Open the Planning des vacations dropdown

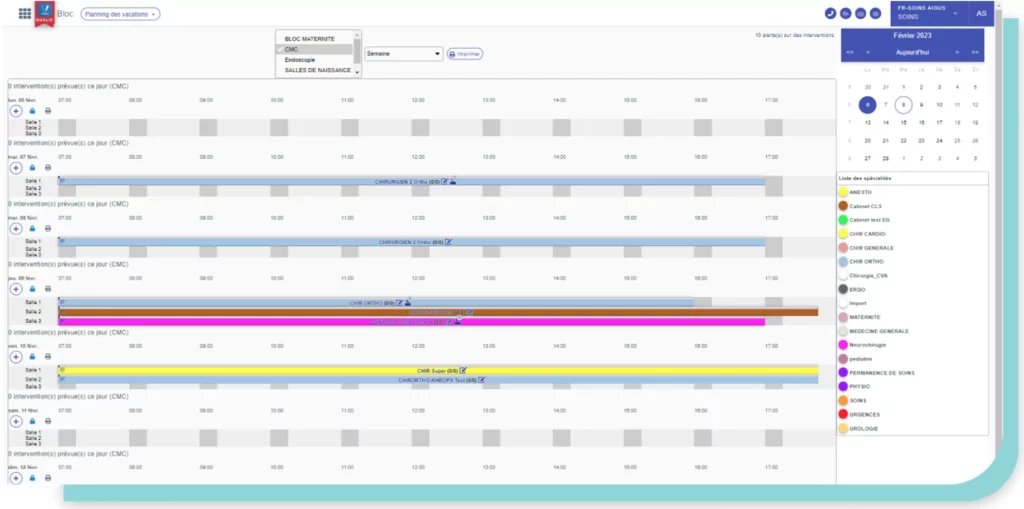point(120,14)
